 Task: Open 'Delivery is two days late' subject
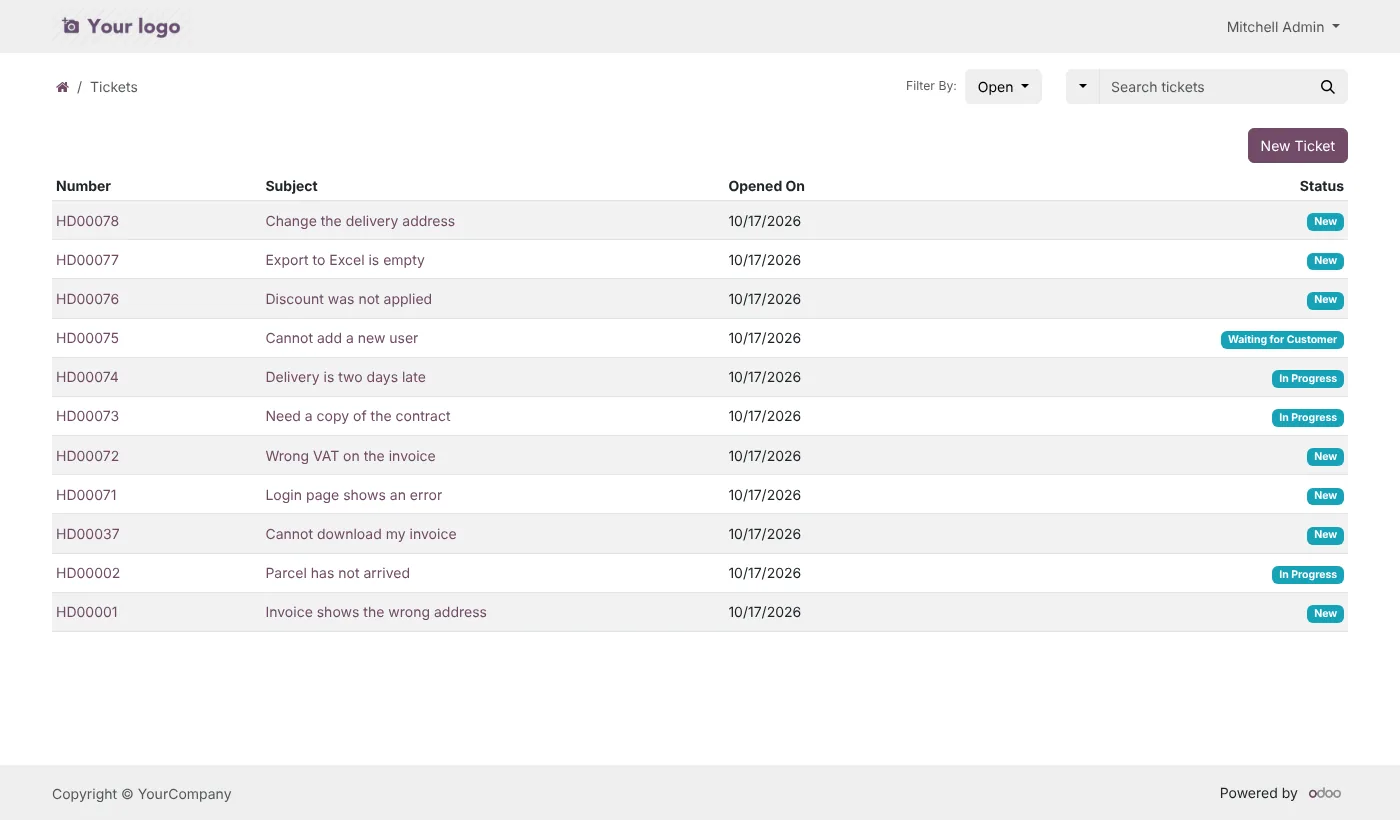(x=346, y=377)
